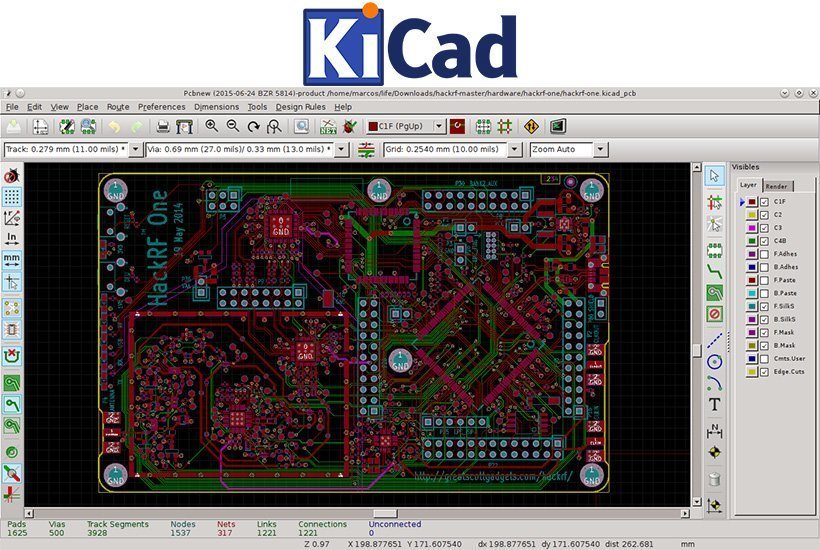Select the add arc tool
The height and width of the screenshot is (550, 820).
pyautogui.click(x=714, y=383)
